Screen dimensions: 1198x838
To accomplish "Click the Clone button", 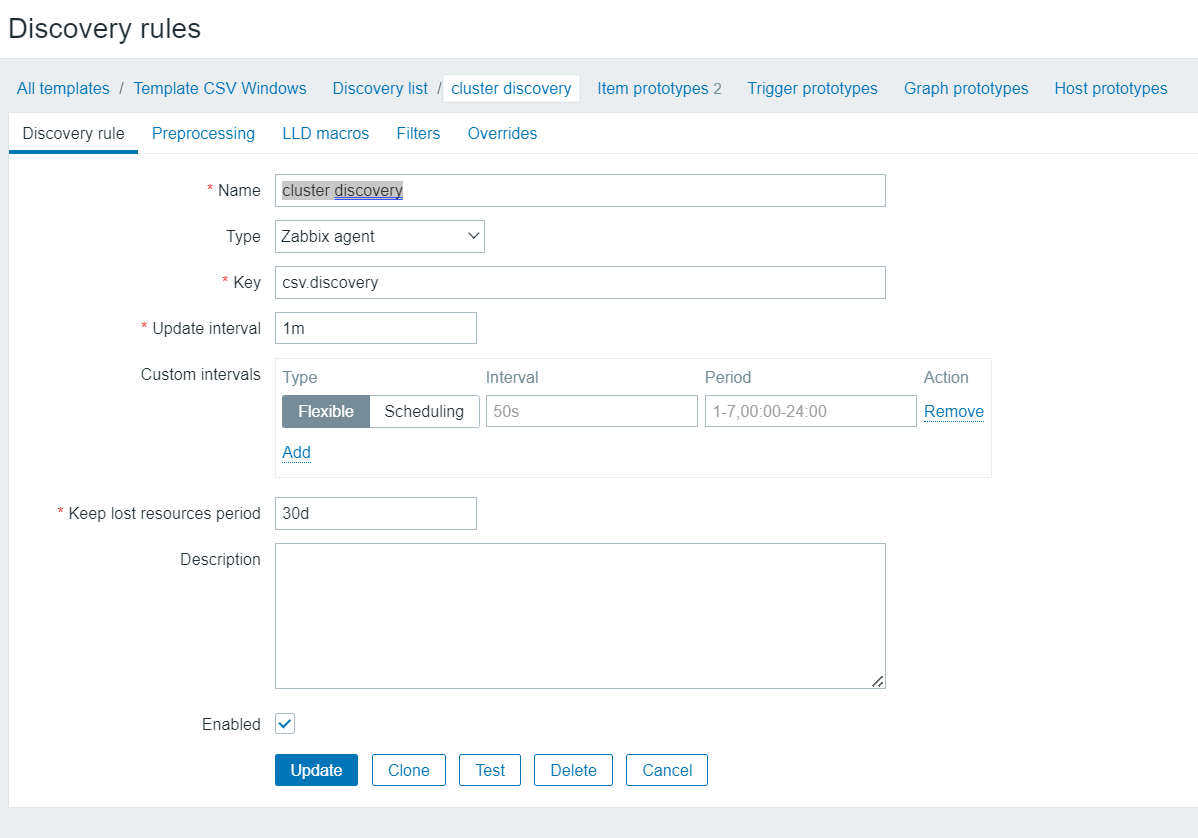I will tap(409, 770).
